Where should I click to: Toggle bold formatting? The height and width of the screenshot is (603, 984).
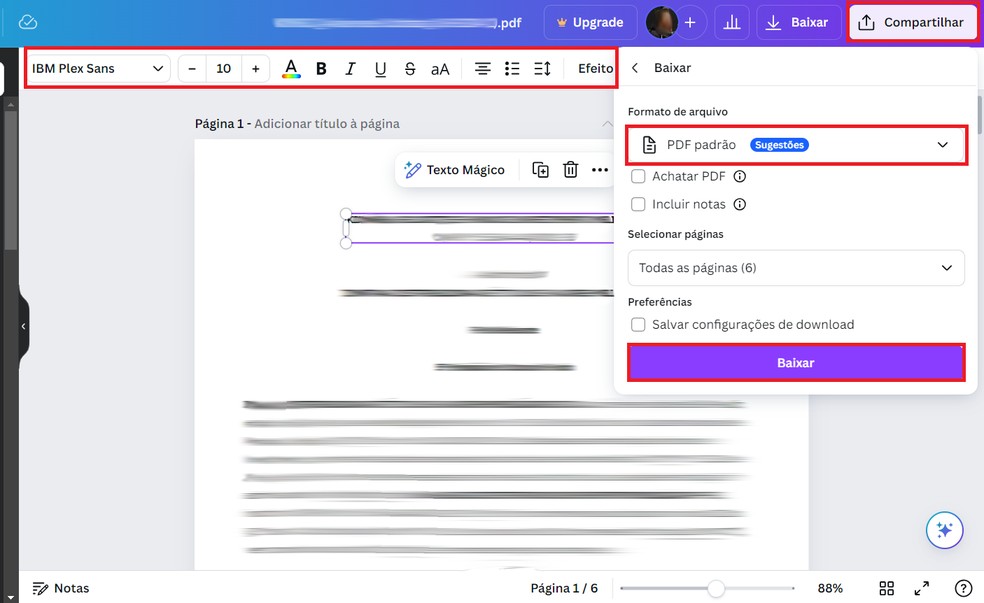click(x=321, y=68)
